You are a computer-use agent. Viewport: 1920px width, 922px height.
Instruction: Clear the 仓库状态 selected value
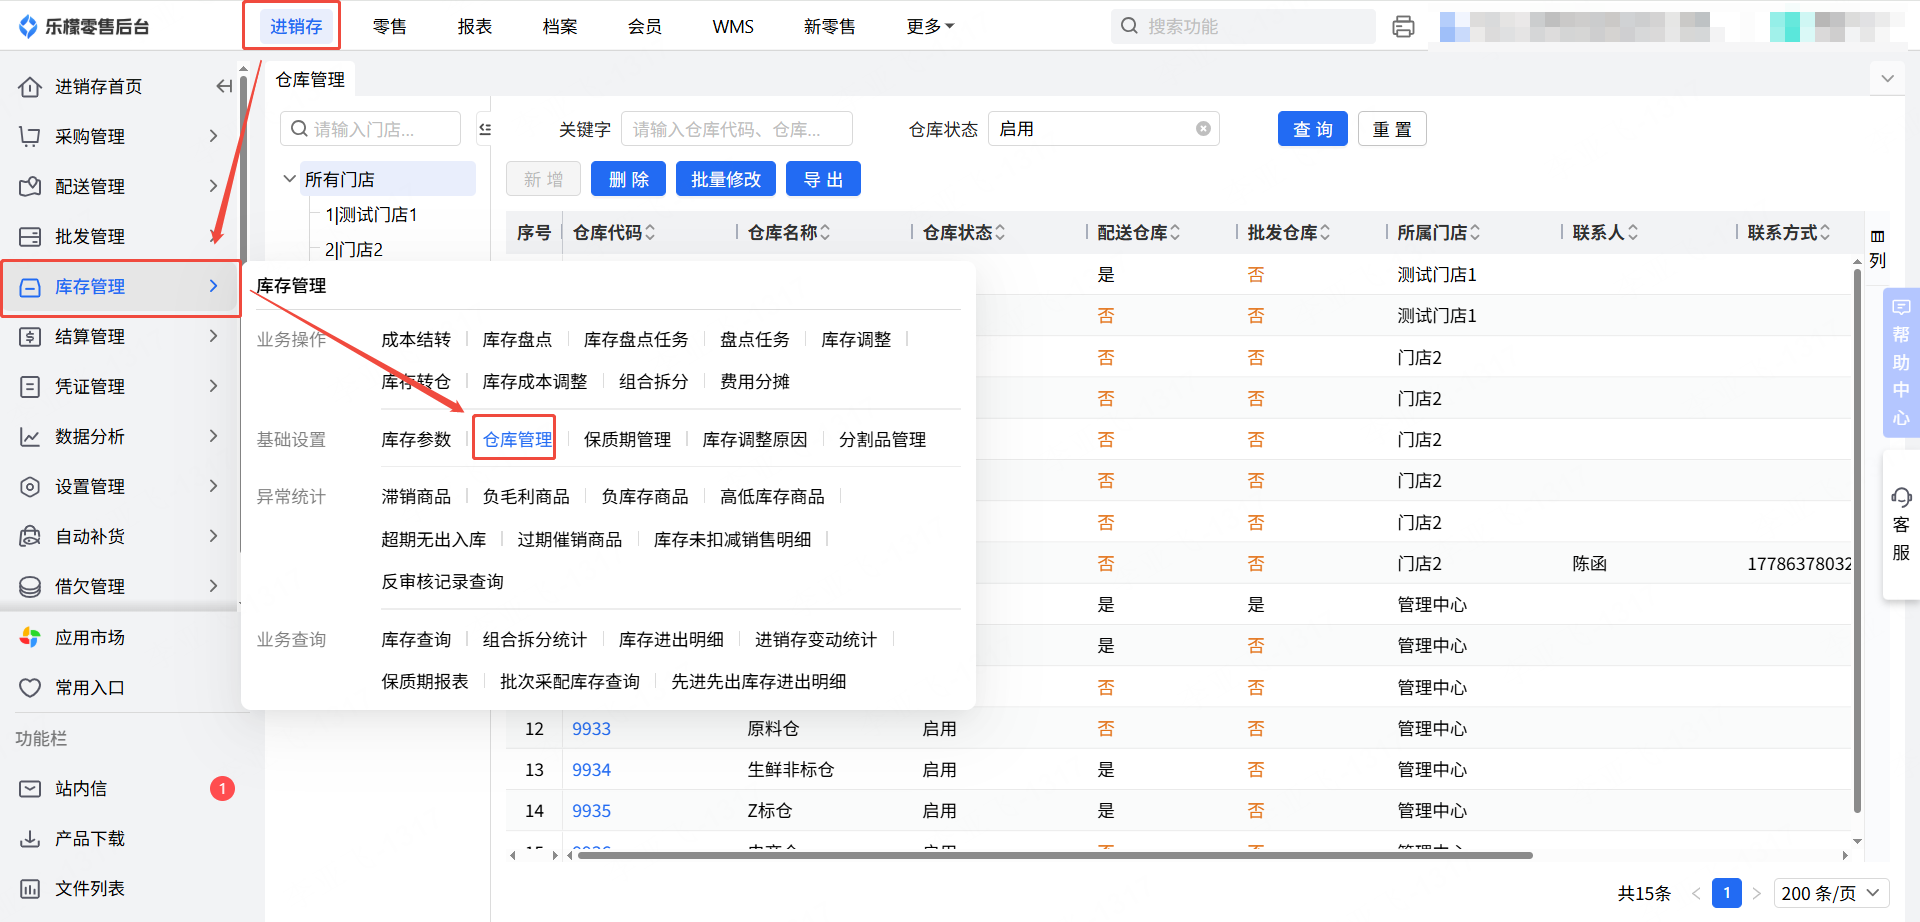point(1203,129)
